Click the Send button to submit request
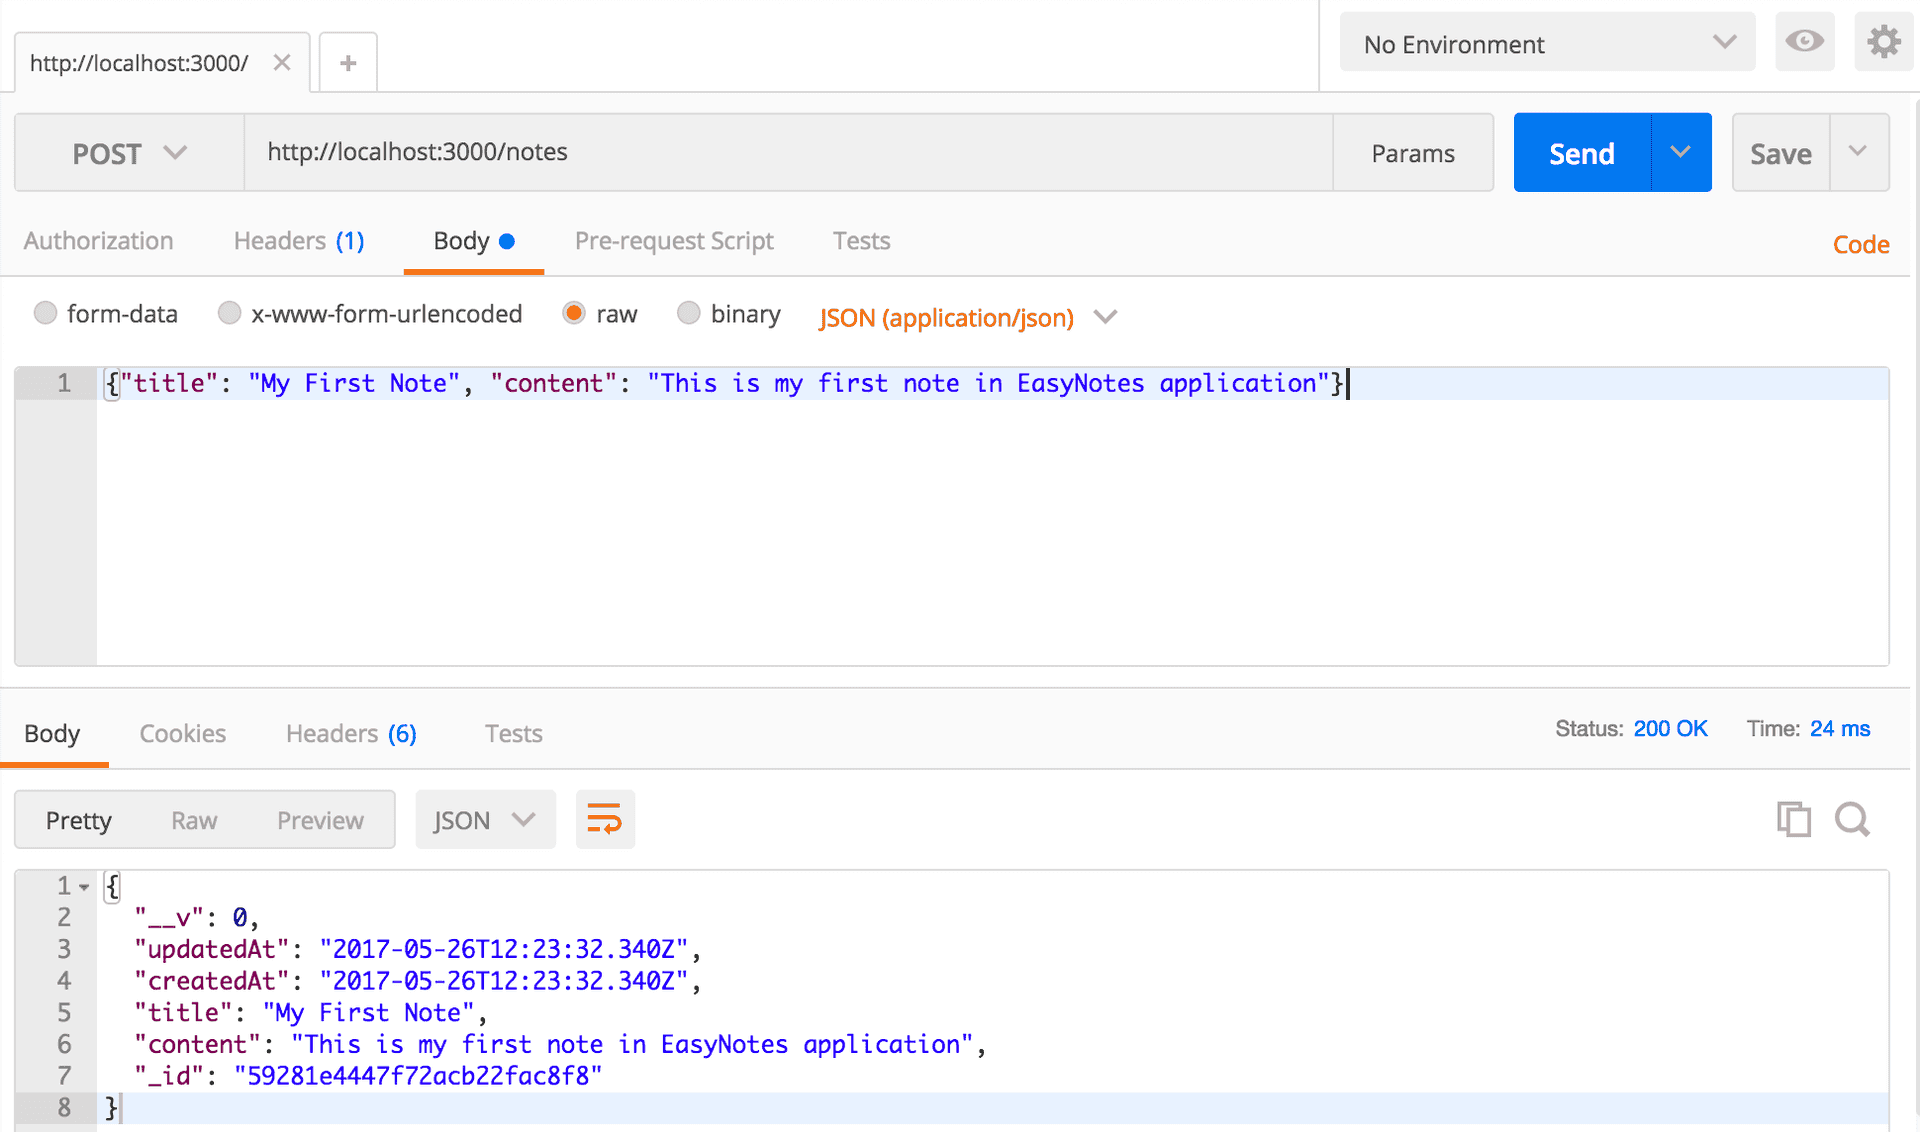Viewport: 1920px width, 1132px height. (x=1582, y=152)
